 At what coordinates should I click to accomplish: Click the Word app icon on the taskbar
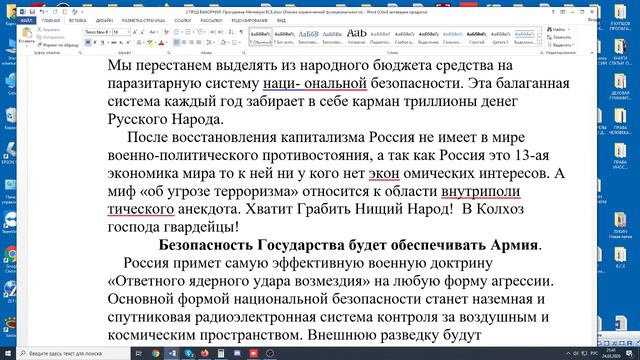(x=172, y=353)
